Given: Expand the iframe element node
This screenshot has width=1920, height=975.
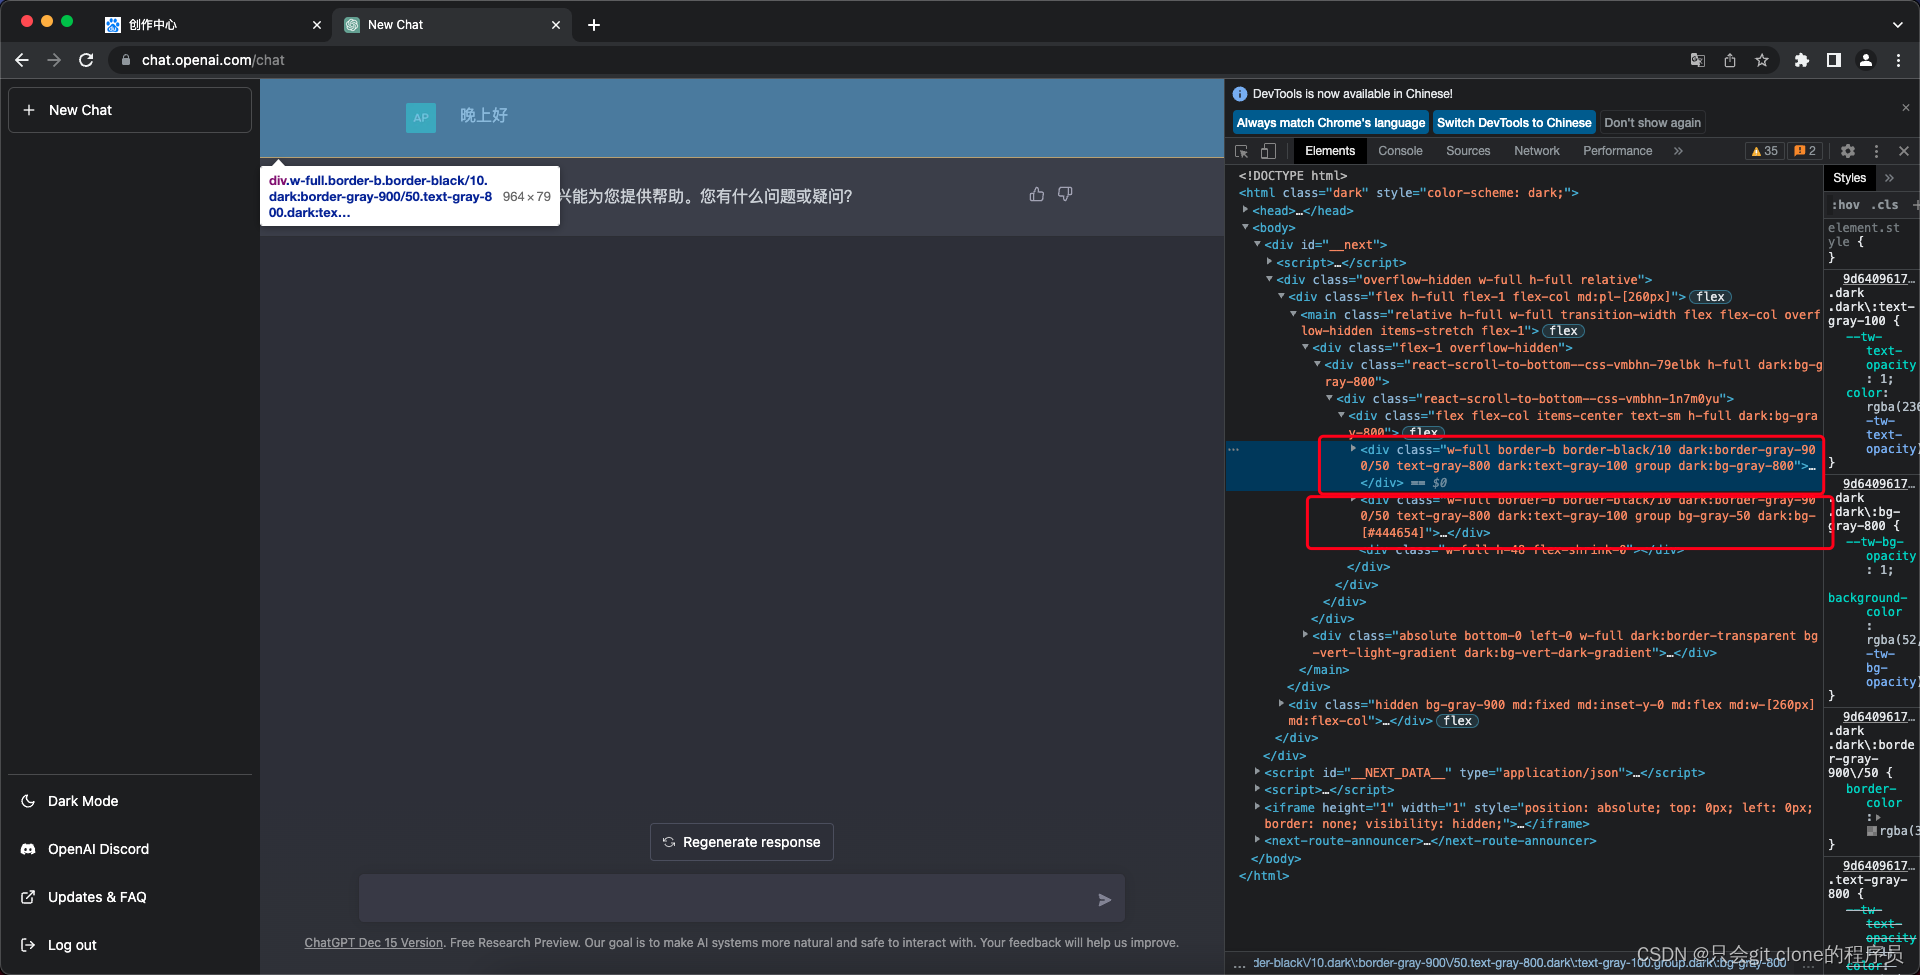Looking at the screenshot, I should [1257, 807].
